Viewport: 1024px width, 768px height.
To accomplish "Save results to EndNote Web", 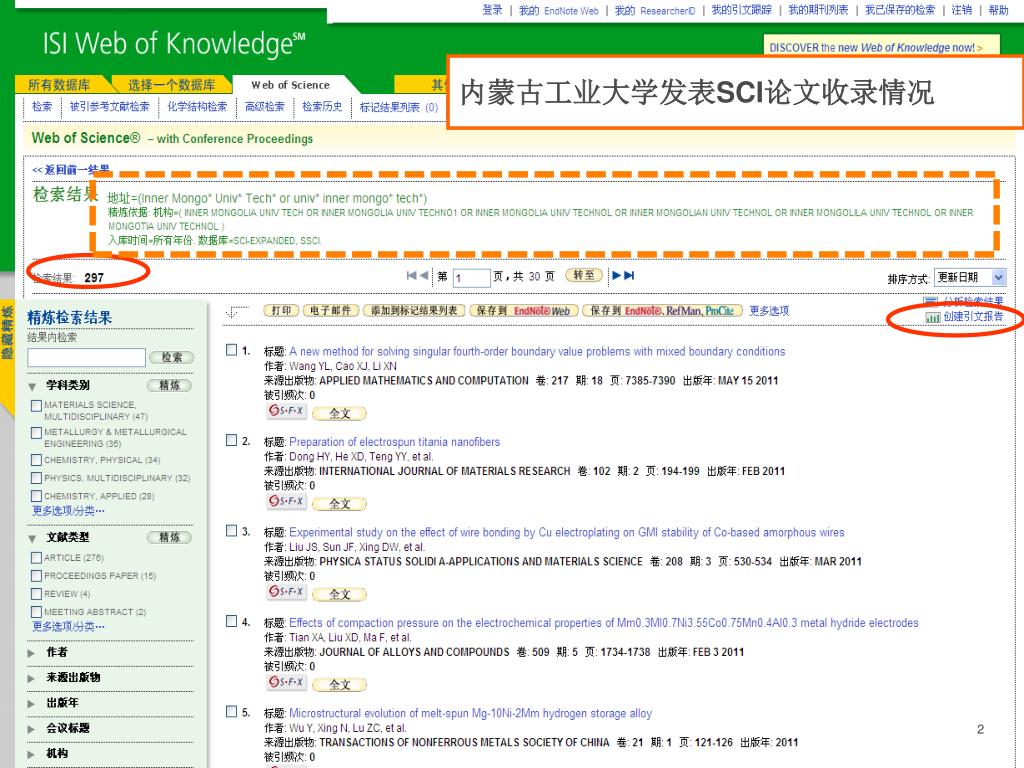I will [x=523, y=311].
